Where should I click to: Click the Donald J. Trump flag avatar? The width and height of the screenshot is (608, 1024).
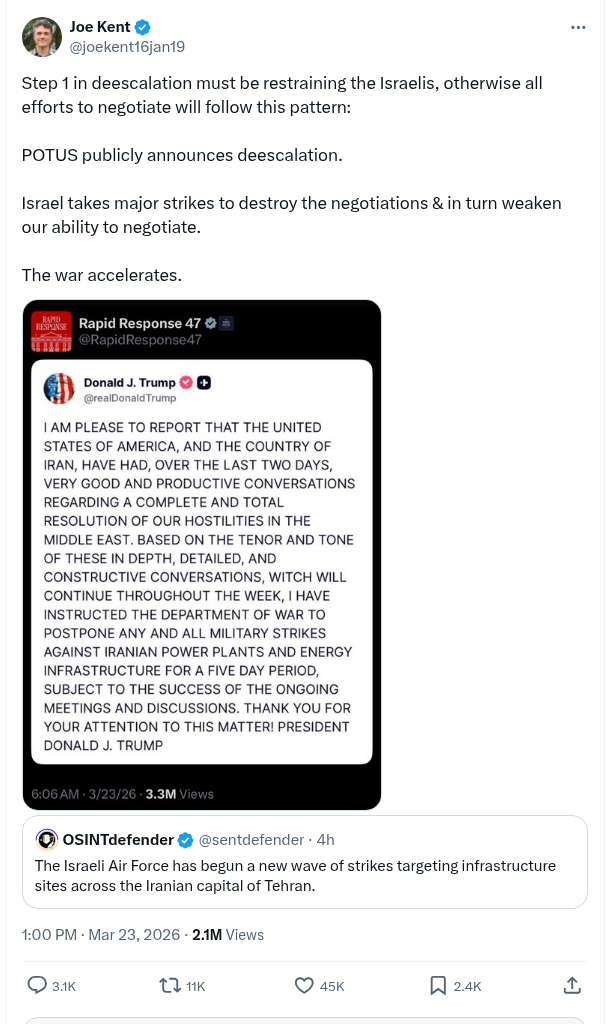coord(59,388)
